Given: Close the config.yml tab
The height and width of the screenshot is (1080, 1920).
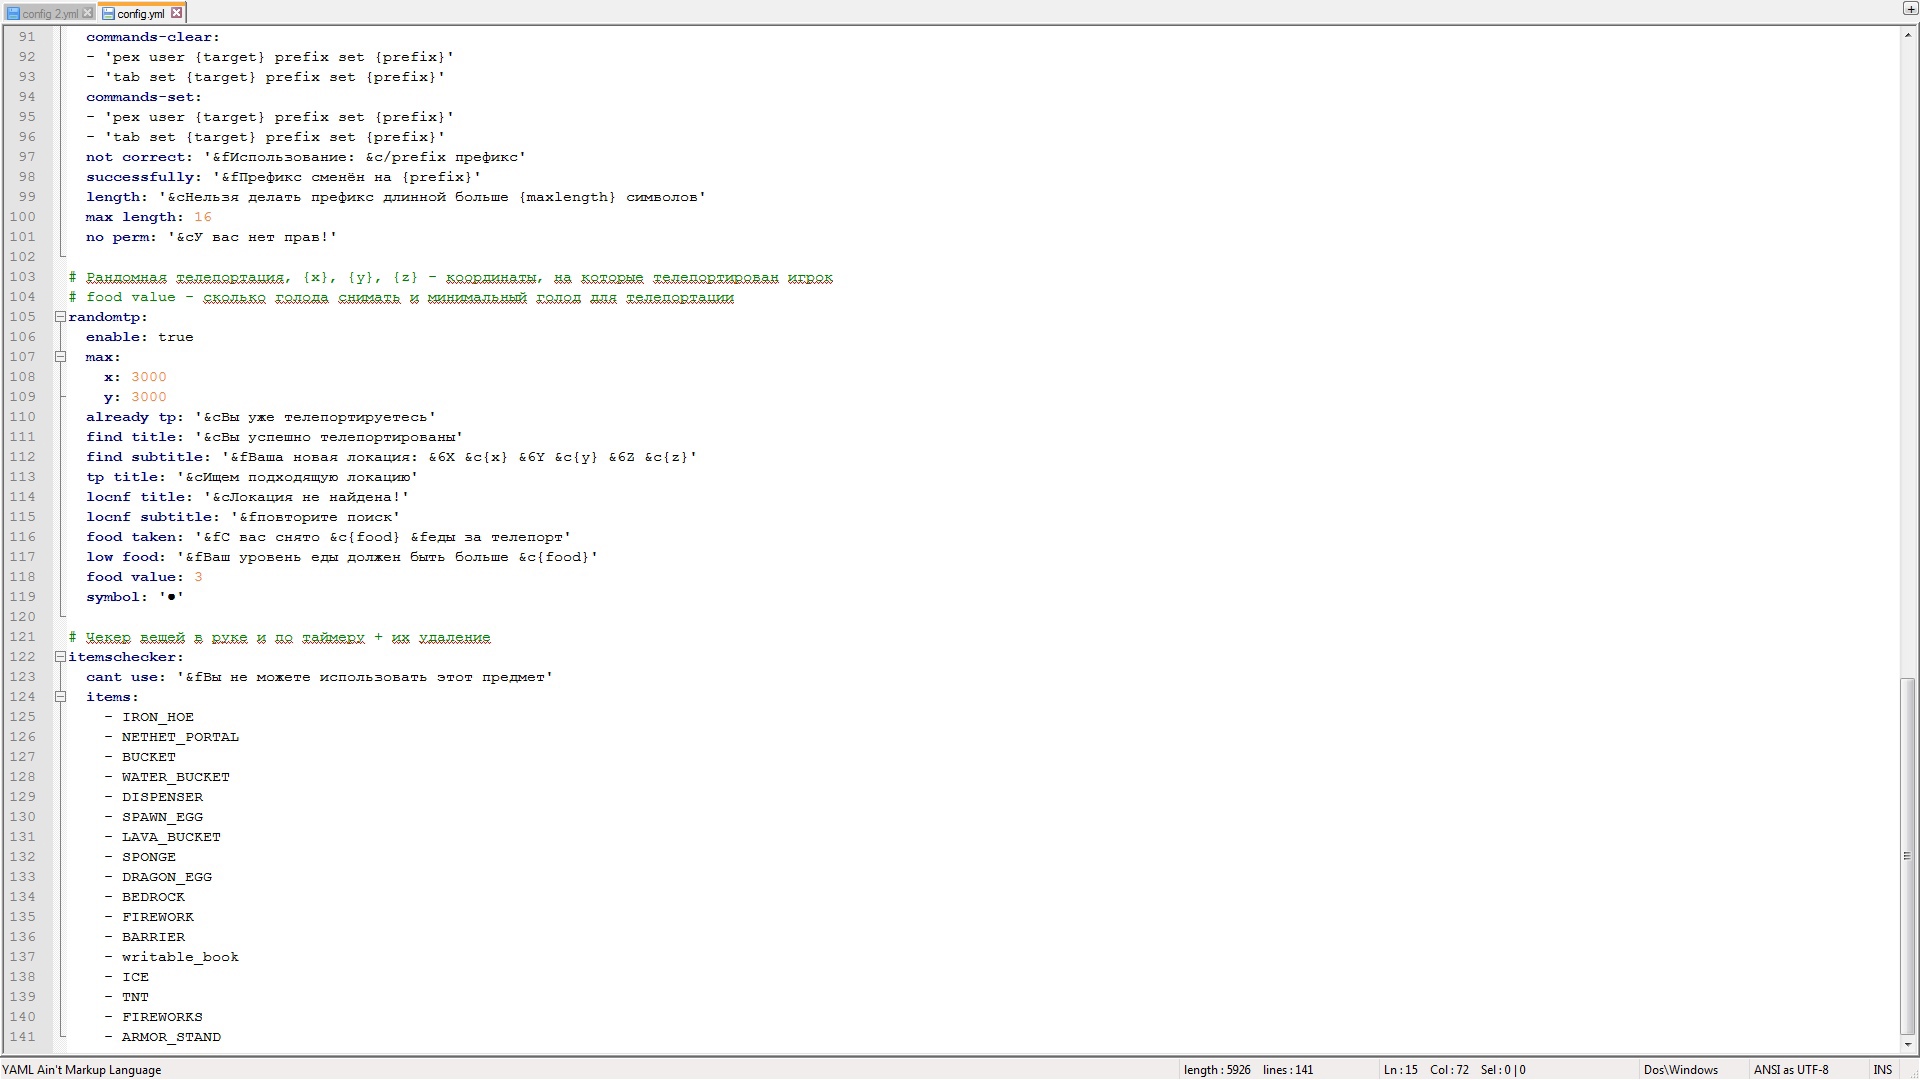Looking at the screenshot, I should [176, 13].
